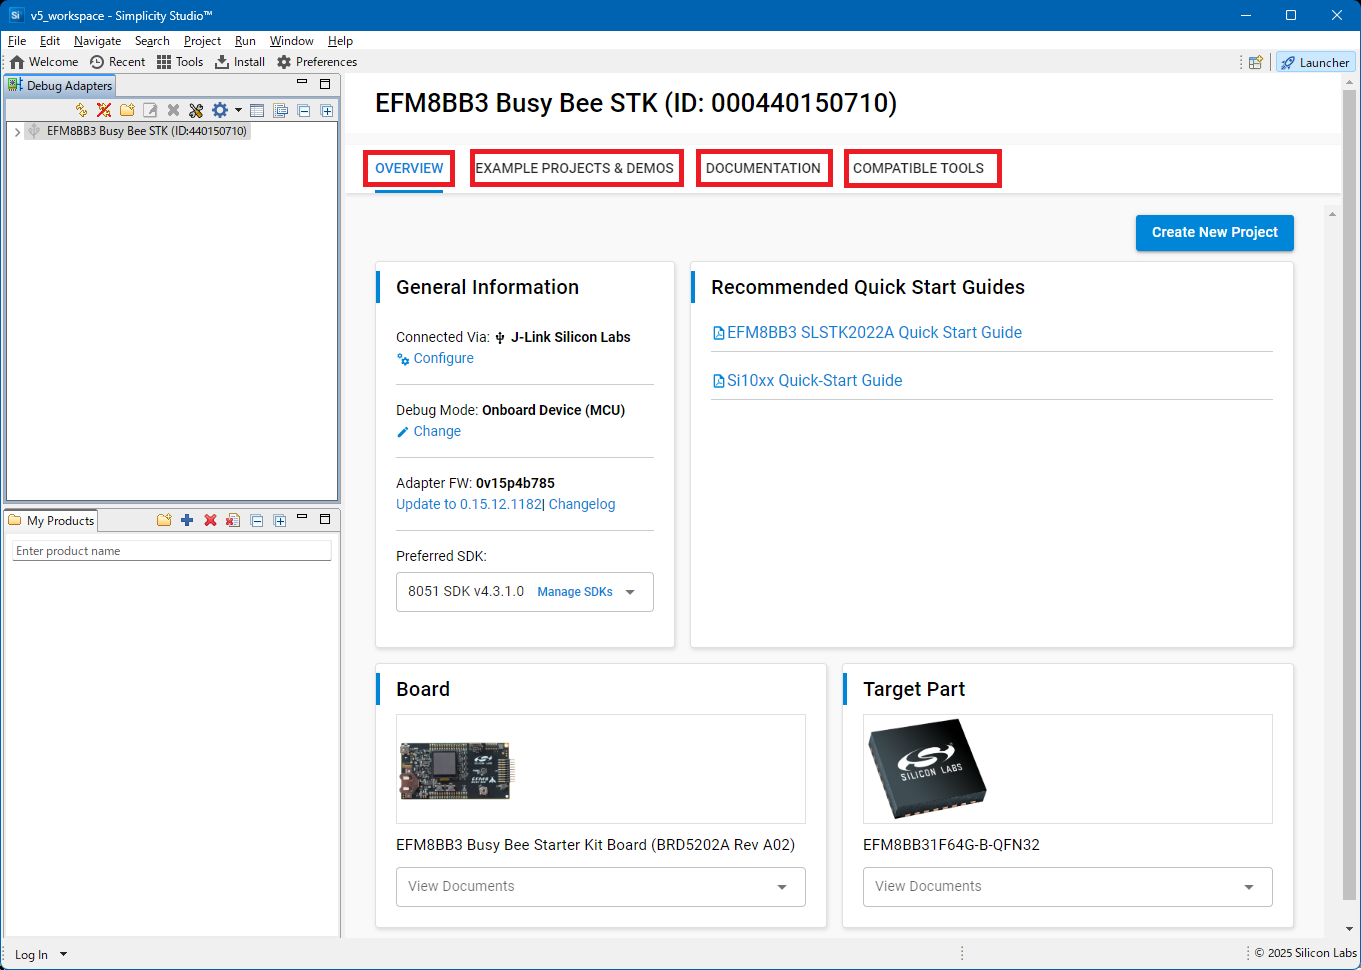Refresh the Debug Adapters connections

tap(81, 110)
